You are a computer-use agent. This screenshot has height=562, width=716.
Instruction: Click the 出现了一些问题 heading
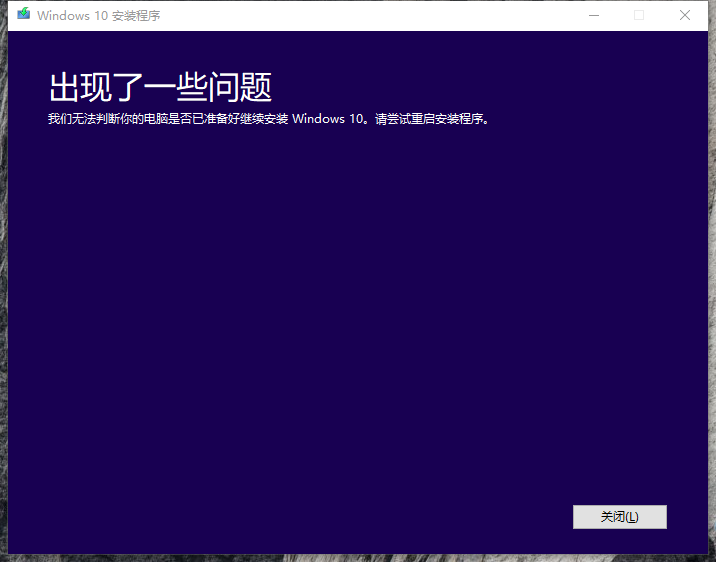(160, 87)
